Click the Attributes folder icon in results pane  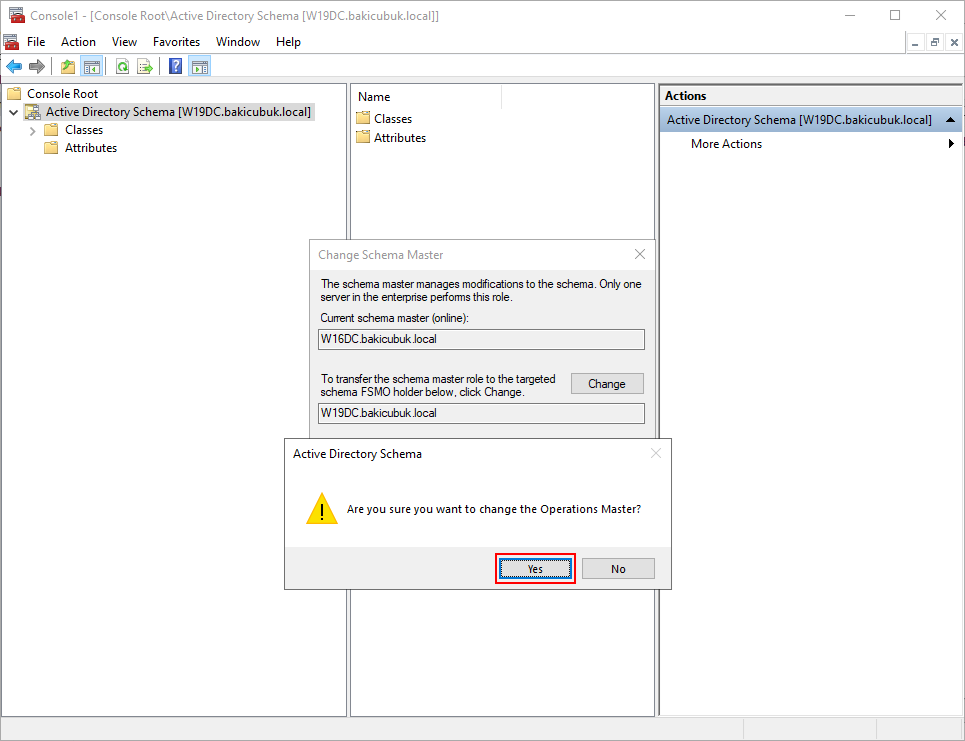pyautogui.click(x=363, y=137)
